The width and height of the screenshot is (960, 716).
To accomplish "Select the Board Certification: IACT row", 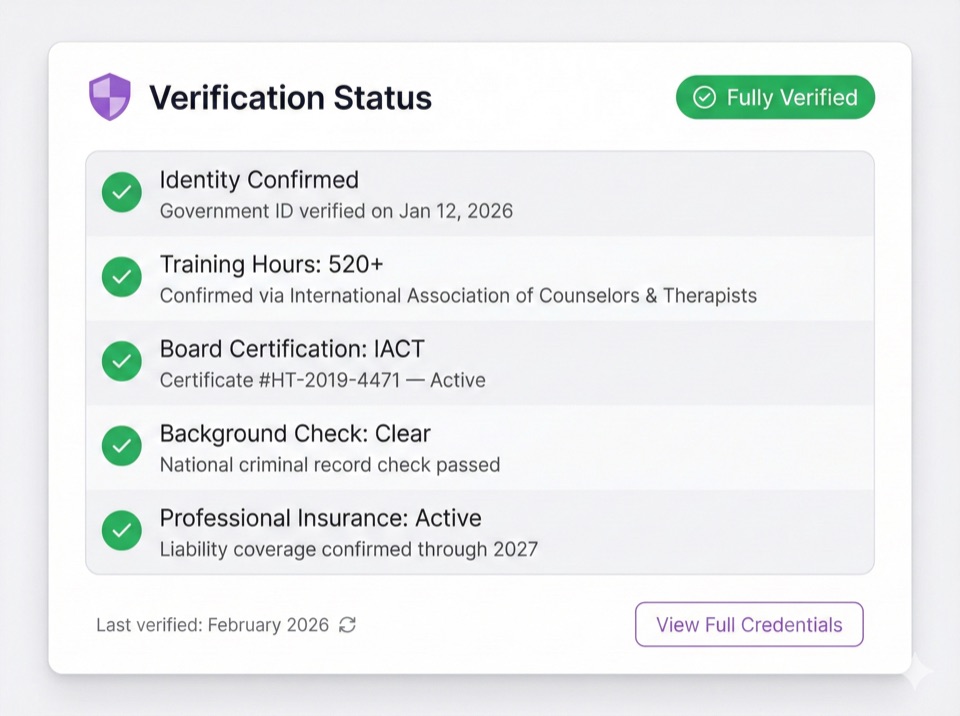I will 480,361.
